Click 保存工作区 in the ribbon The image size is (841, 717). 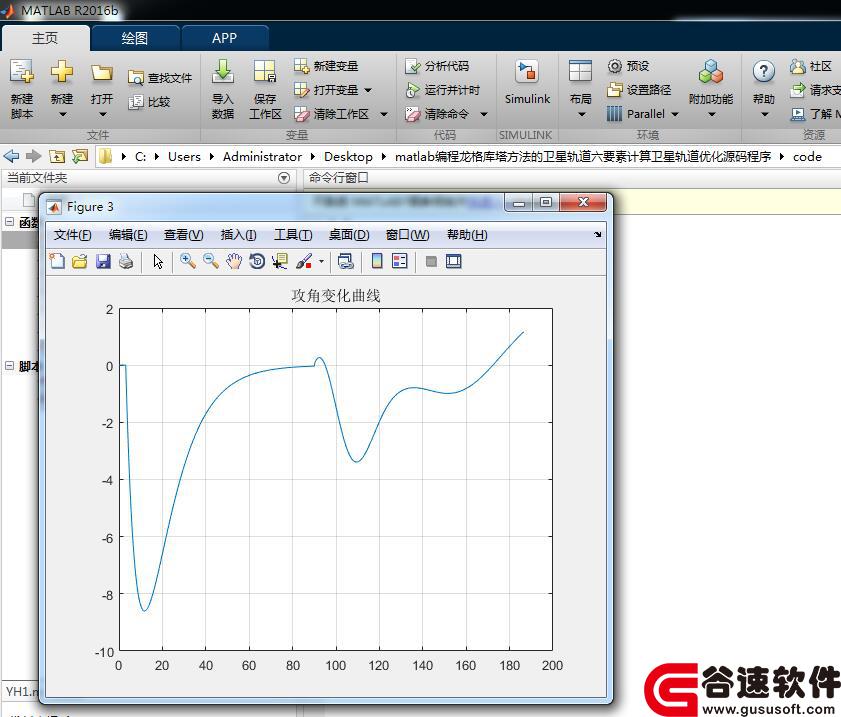click(265, 88)
